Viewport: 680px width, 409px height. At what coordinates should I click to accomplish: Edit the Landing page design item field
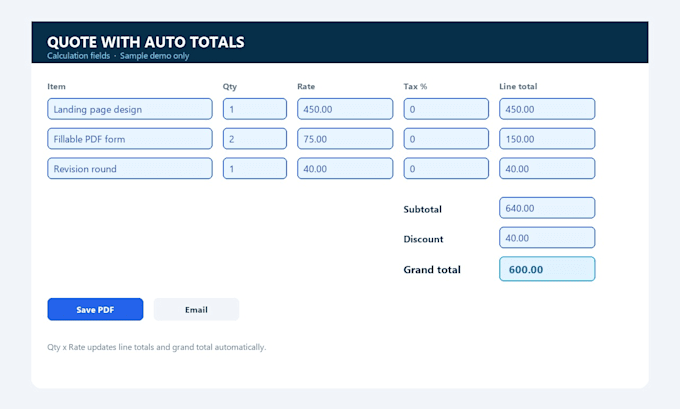click(130, 109)
